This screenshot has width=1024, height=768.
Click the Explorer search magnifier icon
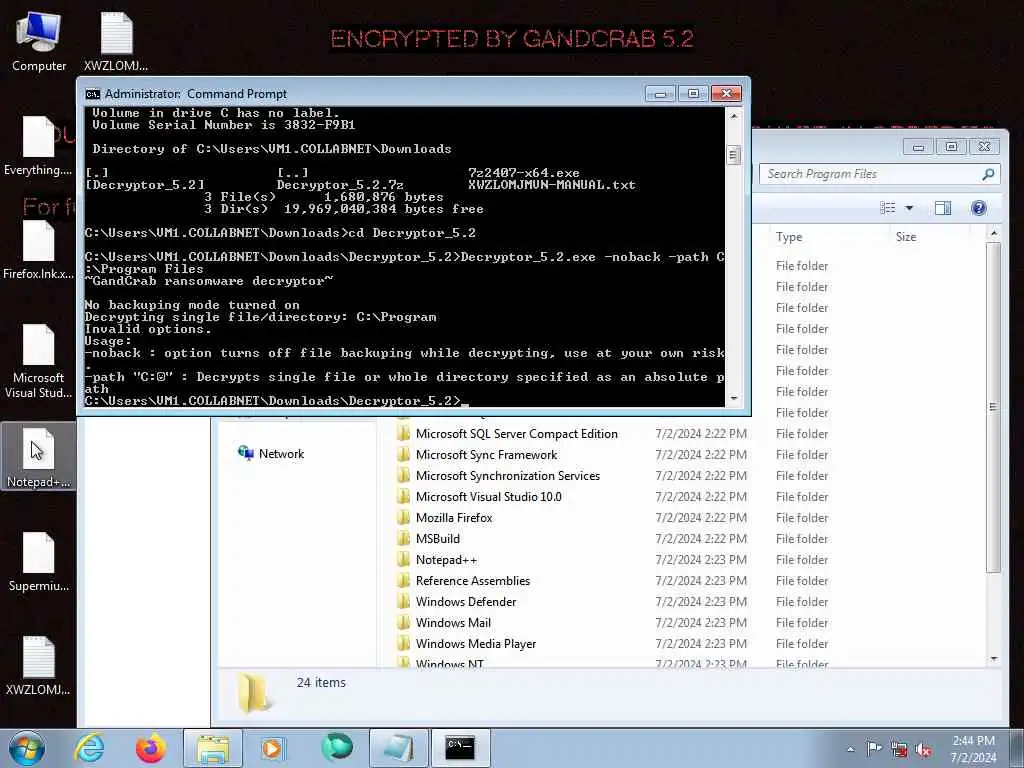(x=988, y=174)
